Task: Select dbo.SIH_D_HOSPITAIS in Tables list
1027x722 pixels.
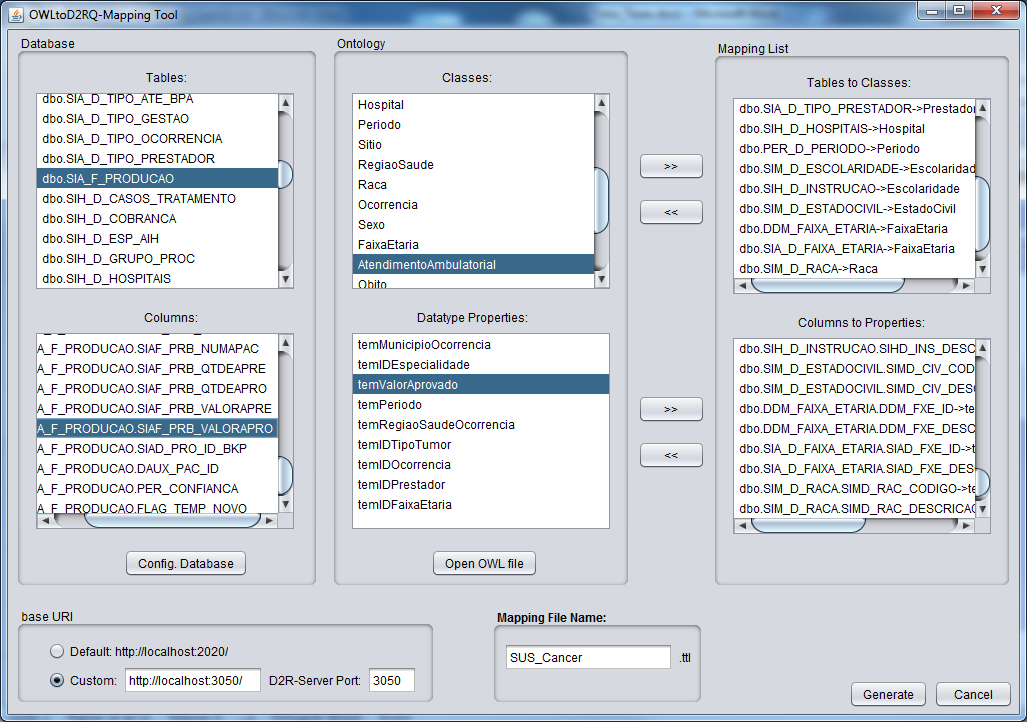Action: (x=106, y=279)
